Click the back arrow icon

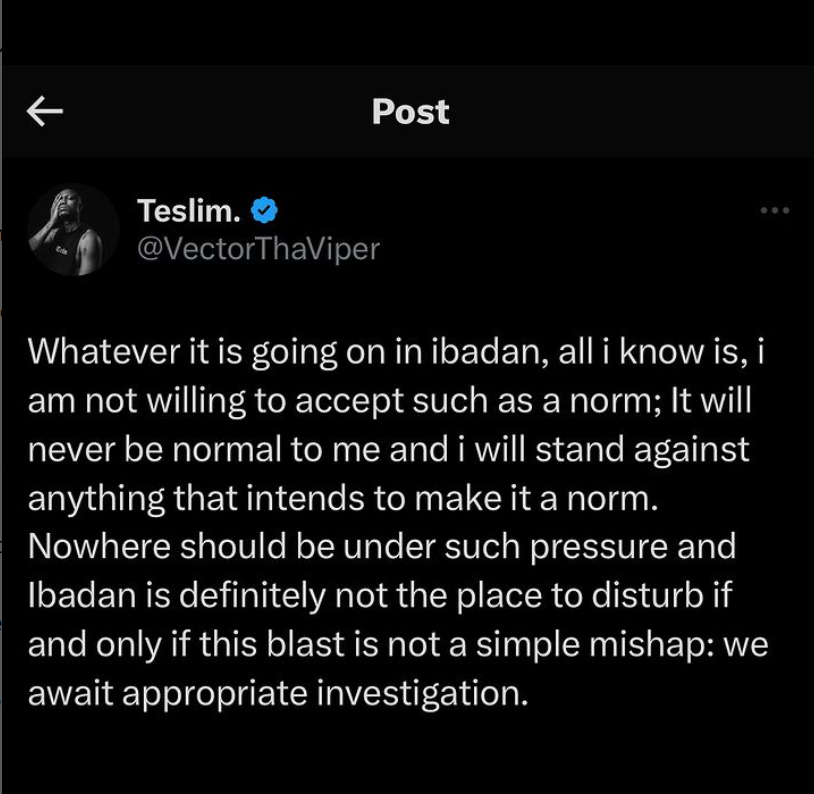pos(45,111)
